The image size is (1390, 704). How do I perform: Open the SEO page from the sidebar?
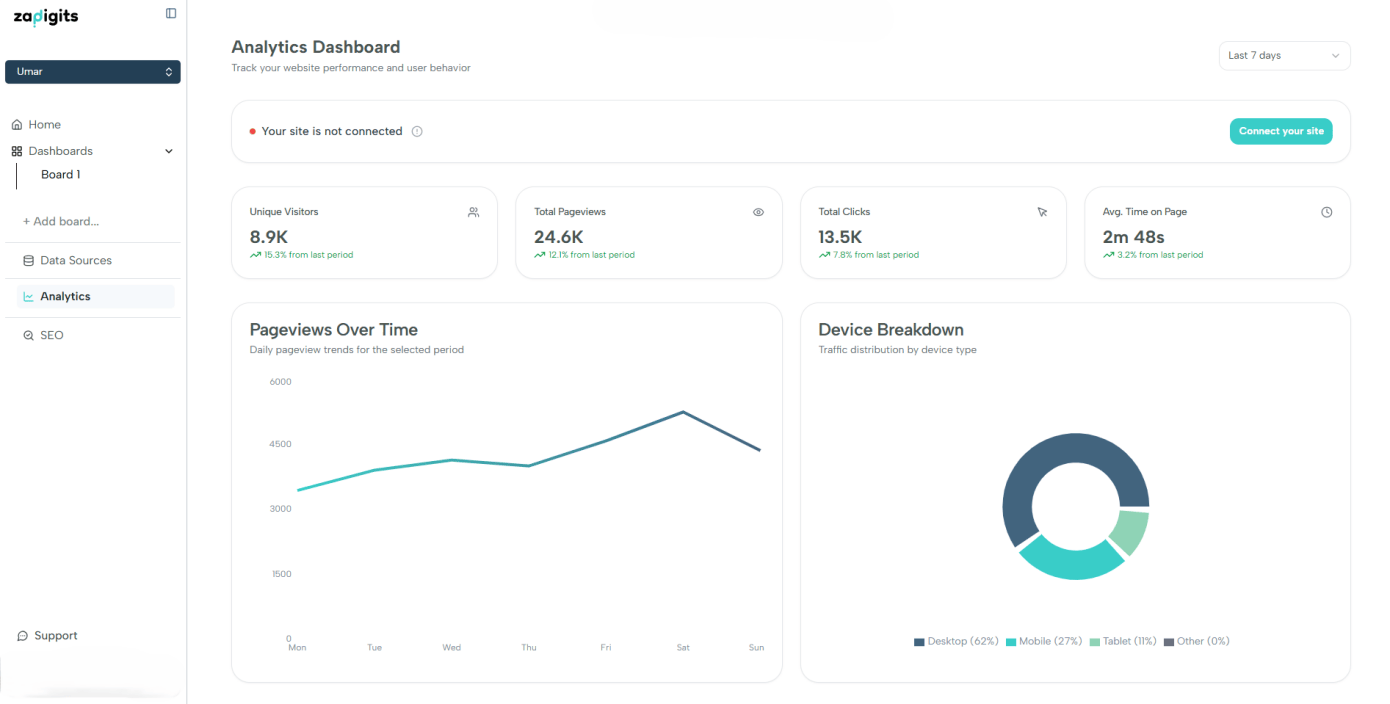tap(51, 336)
